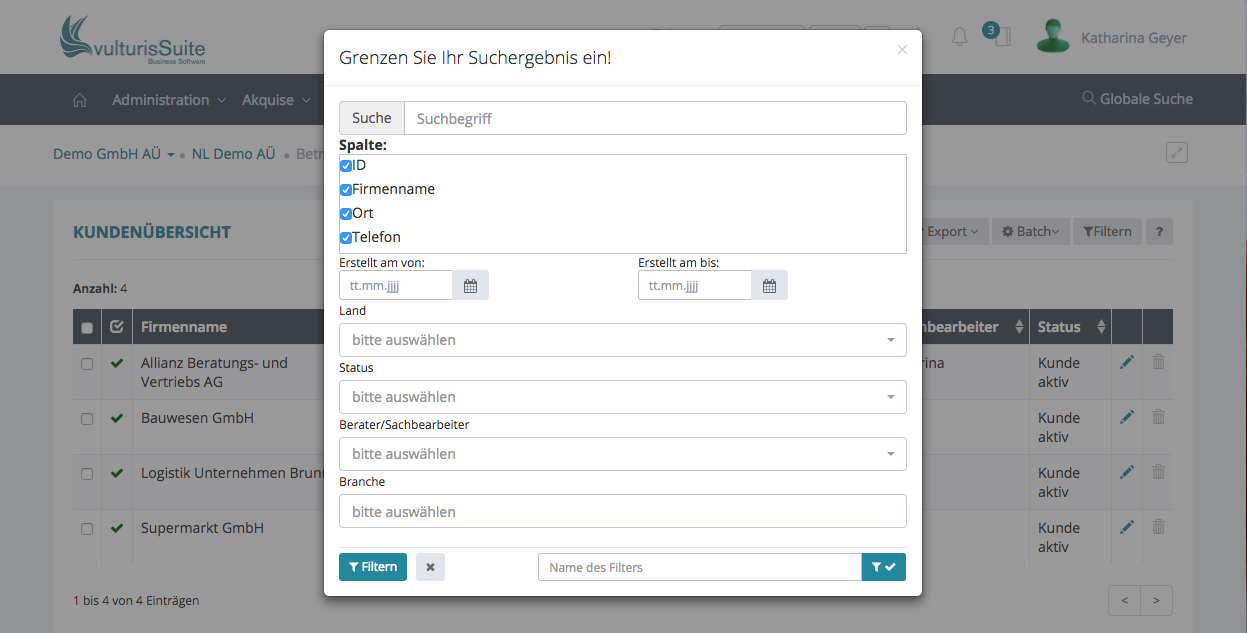
Task: Click the Suchbegriff search field
Action: point(655,118)
